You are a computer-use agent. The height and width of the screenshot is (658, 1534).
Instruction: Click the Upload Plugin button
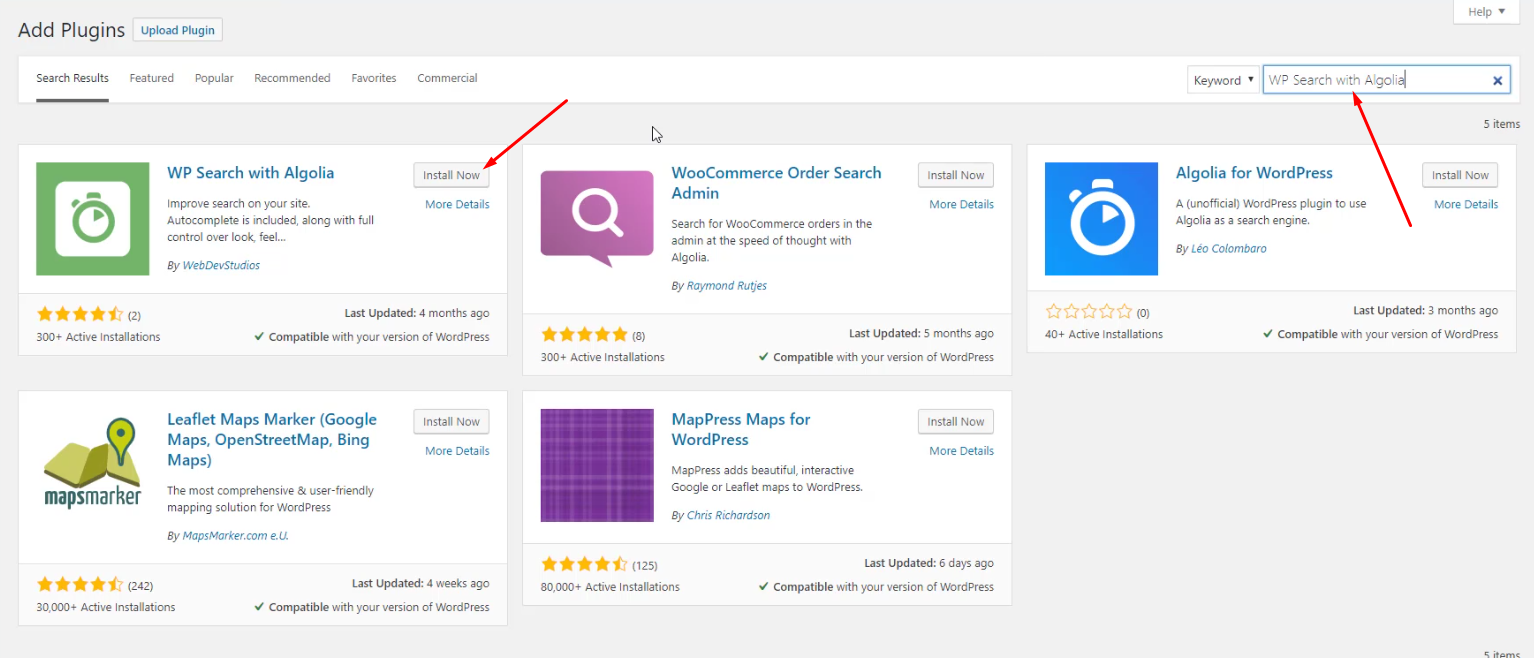[178, 30]
